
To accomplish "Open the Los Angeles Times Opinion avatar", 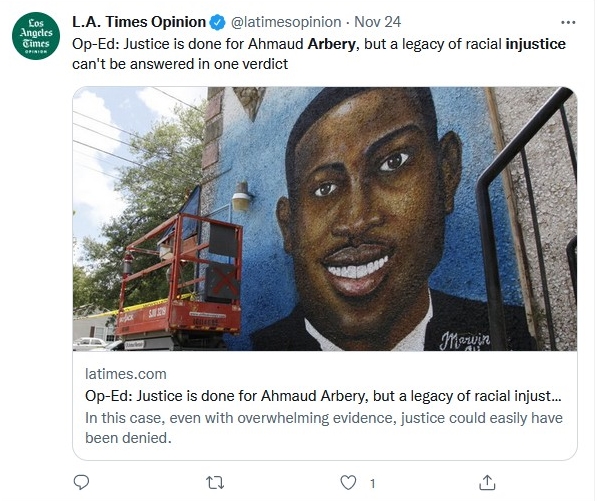I will [36, 36].
